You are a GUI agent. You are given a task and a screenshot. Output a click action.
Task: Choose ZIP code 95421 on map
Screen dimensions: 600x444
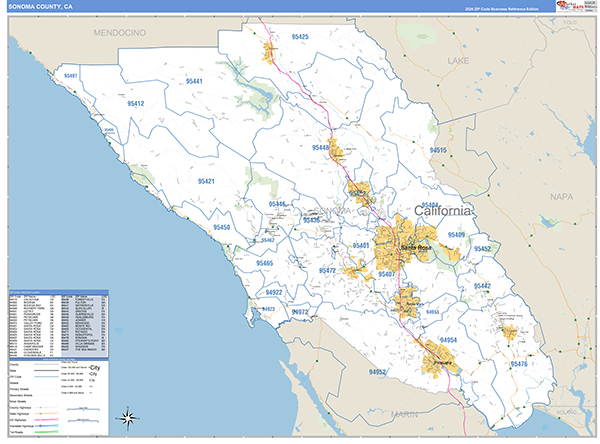click(x=206, y=181)
